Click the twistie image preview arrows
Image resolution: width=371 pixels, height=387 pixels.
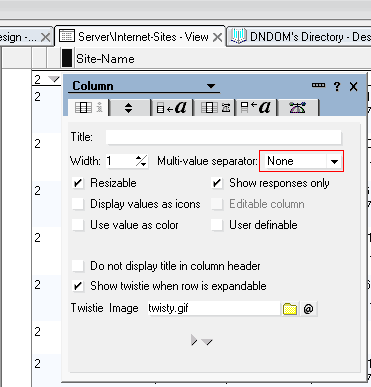pyautogui.click(x=202, y=341)
